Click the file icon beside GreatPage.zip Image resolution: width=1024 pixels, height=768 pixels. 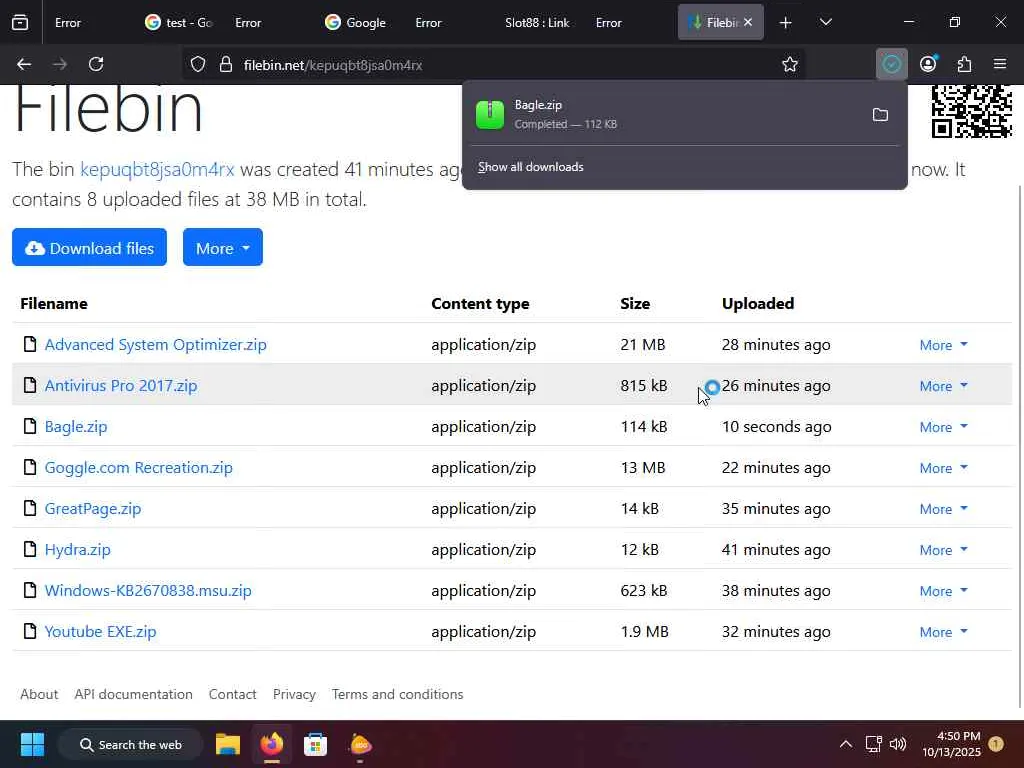[29, 508]
